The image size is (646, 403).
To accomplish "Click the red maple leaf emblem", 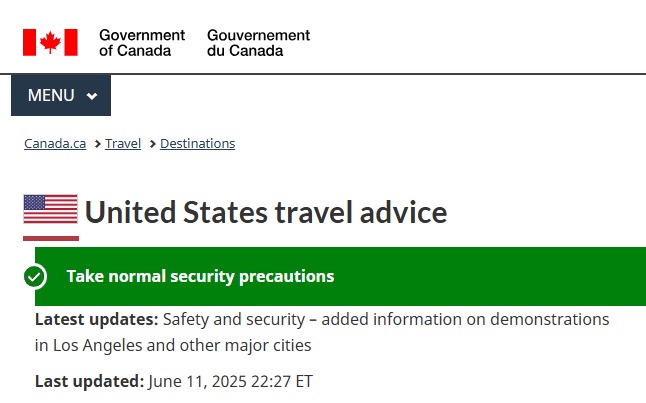I will (x=50, y=42).
